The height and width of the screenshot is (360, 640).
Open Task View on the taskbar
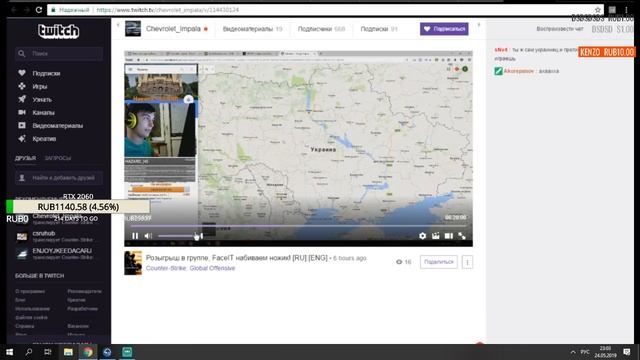(x=48, y=352)
